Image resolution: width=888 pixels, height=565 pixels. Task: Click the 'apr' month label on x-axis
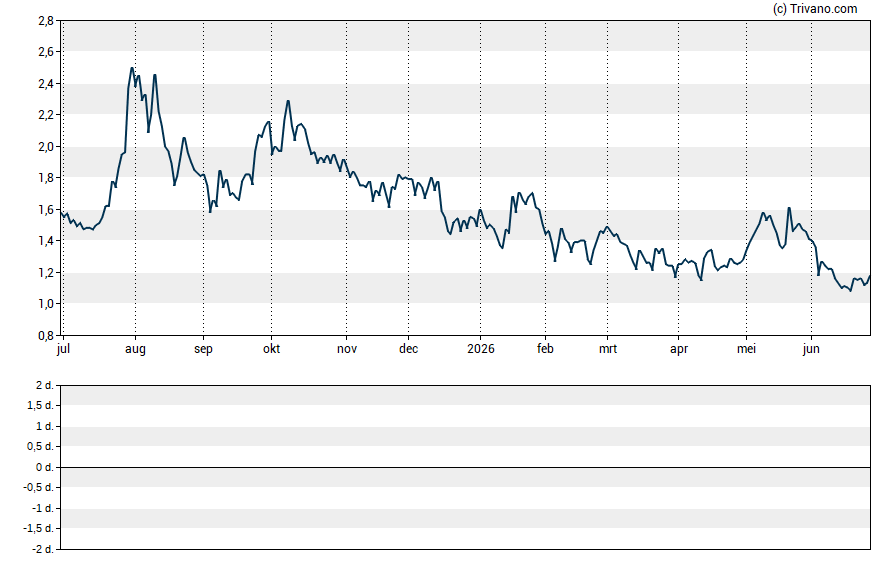678,349
